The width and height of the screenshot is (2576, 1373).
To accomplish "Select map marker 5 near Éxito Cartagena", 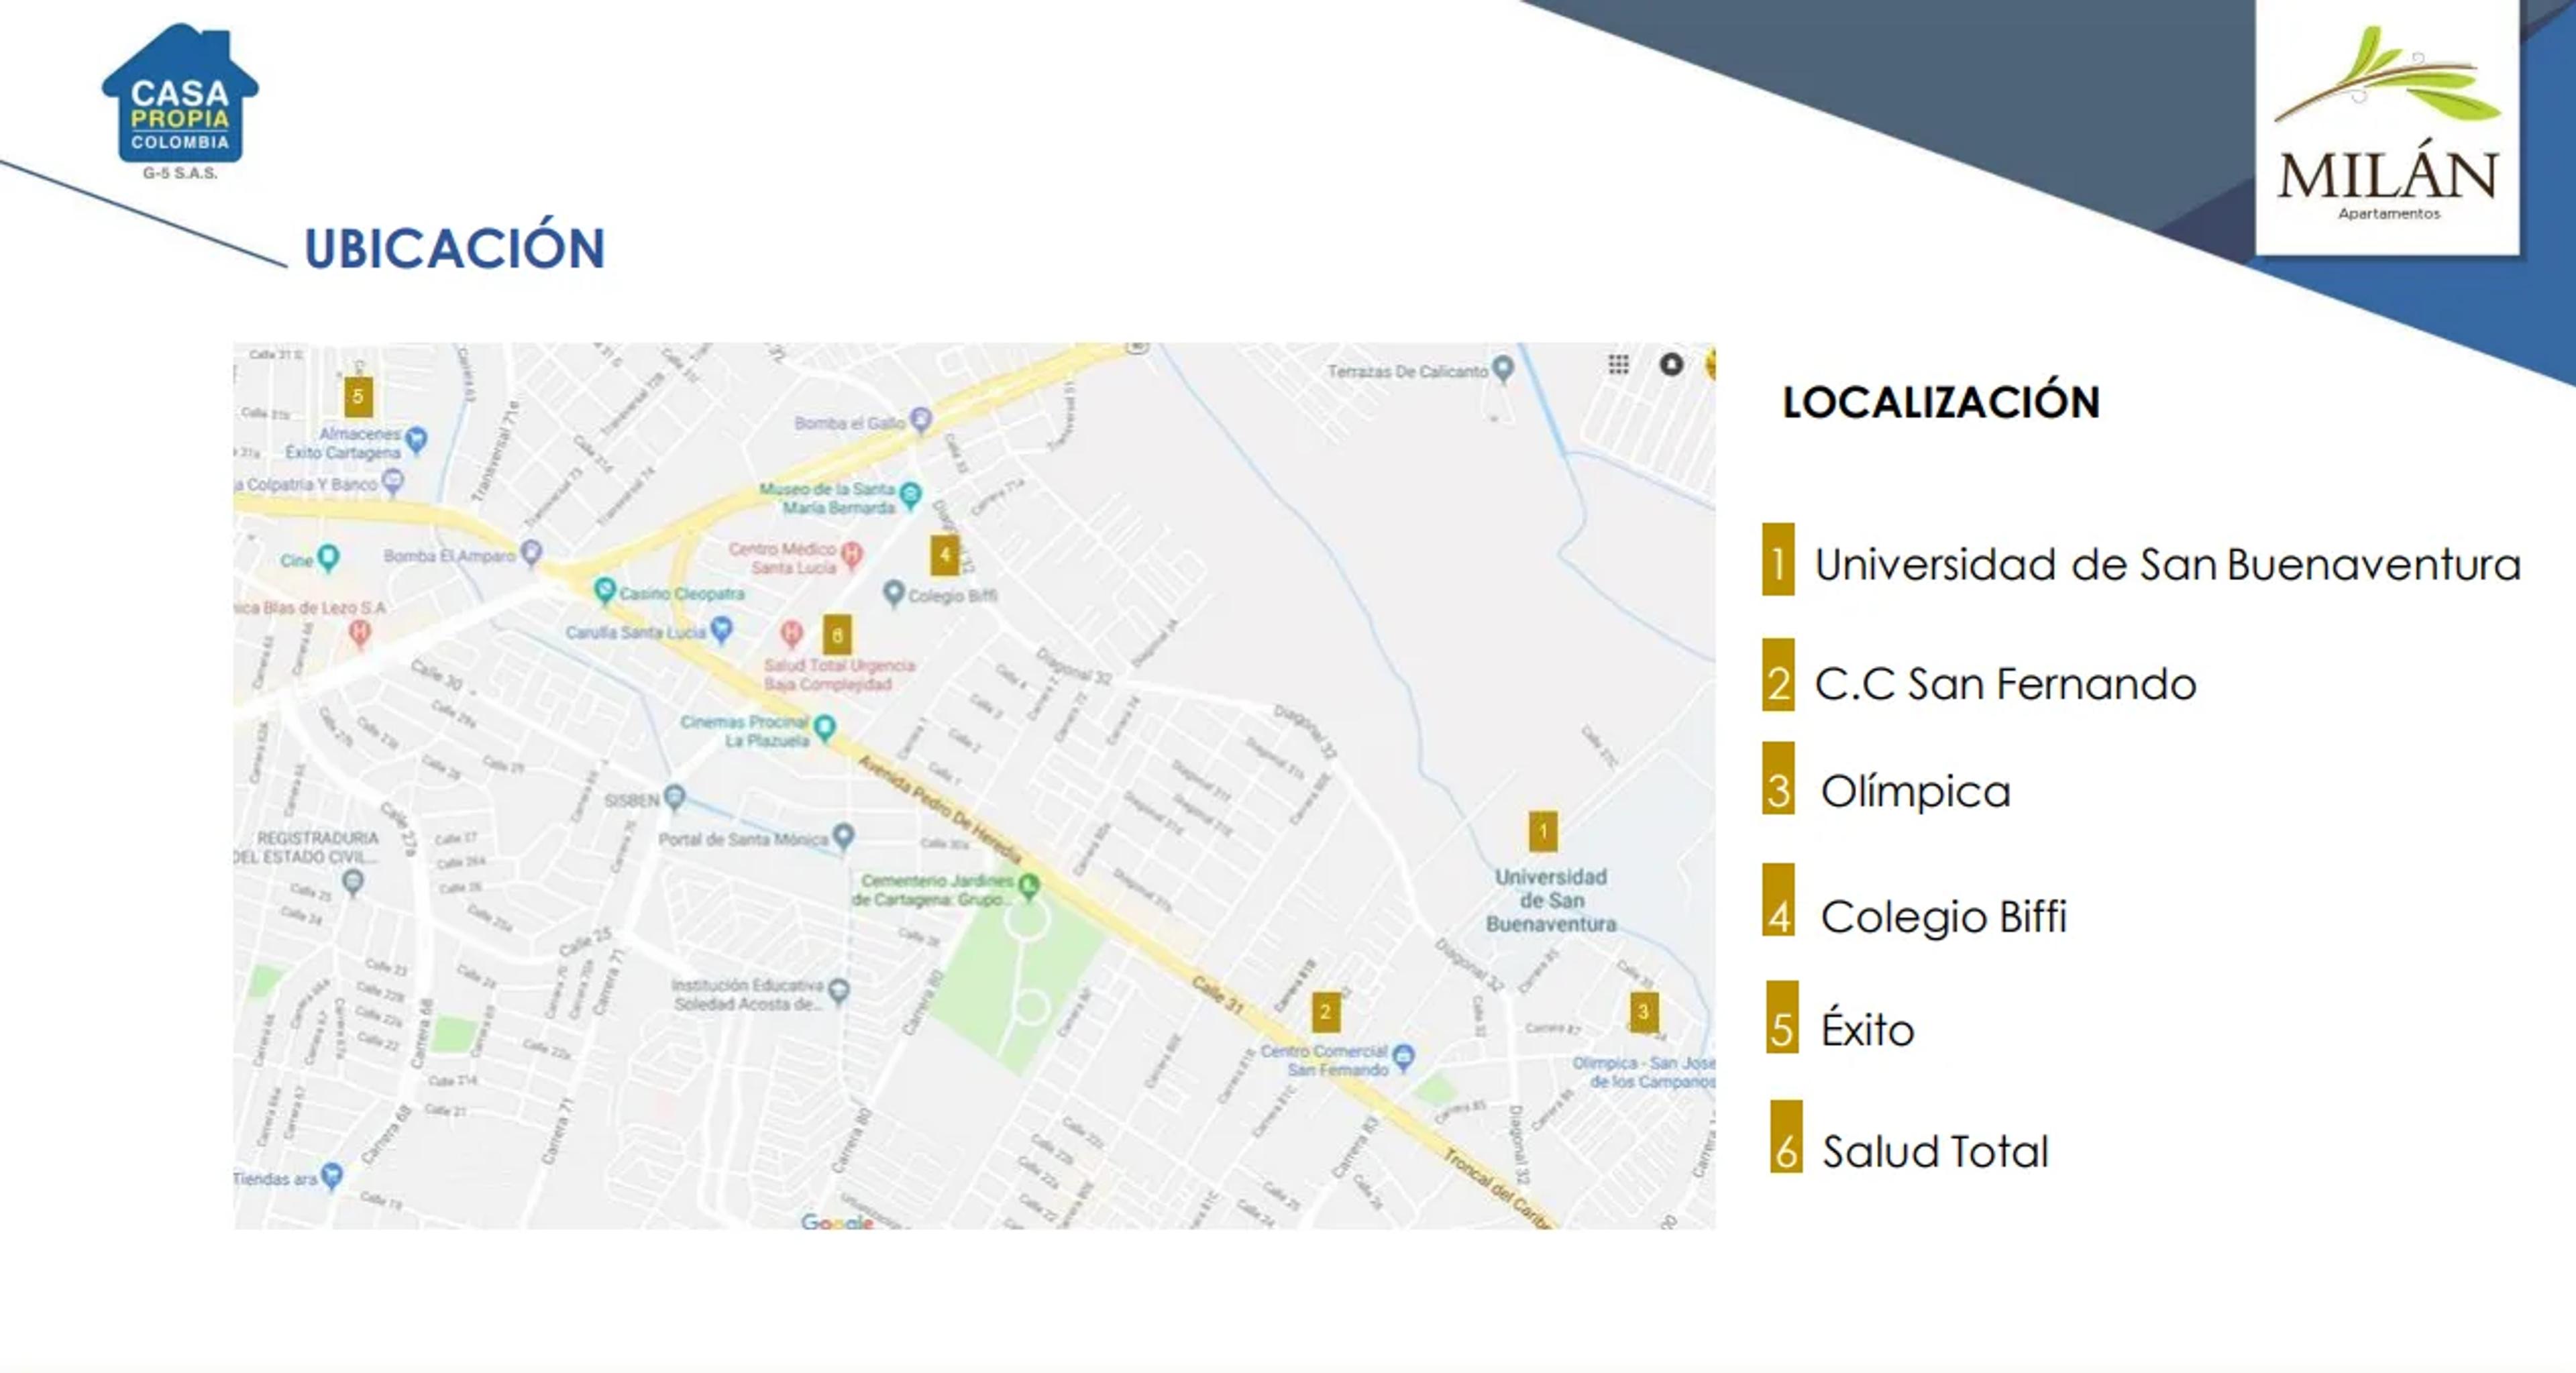I will pos(358,396).
